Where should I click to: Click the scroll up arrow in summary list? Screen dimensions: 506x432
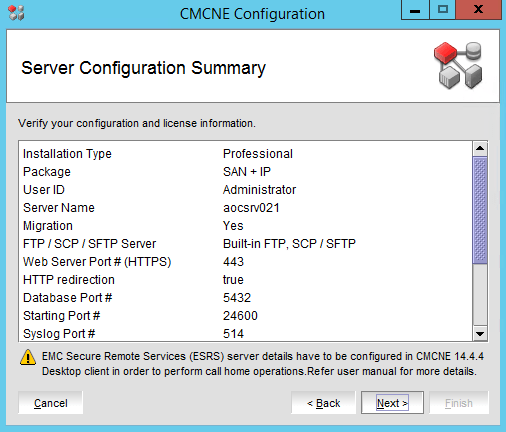pyautogui.click(x=480, y=148)
